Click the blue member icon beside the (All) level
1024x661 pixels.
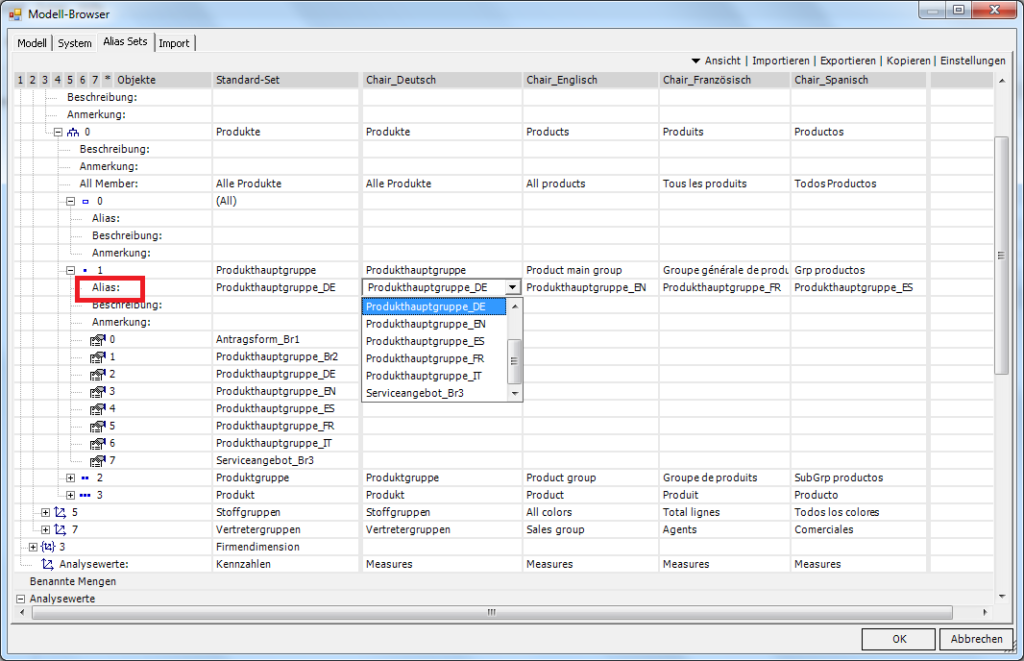pyautogui.click(x=86, y=201)
